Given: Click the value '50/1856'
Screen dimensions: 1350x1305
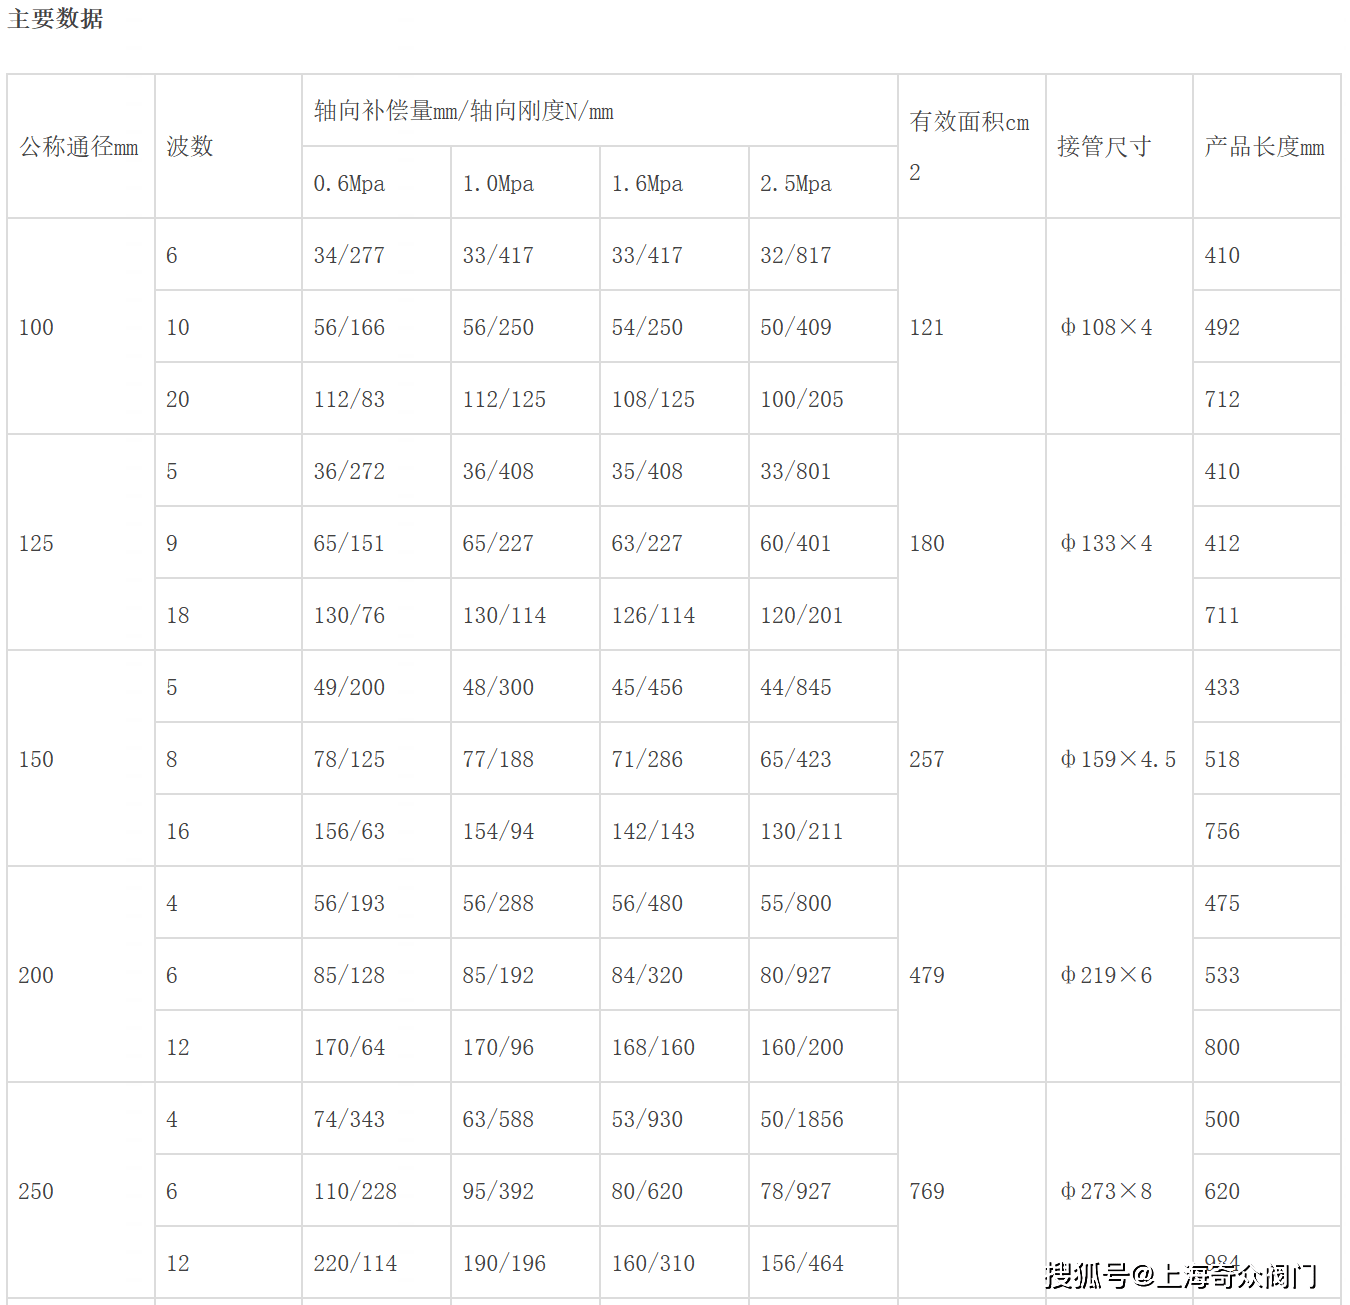Looking at the screenshot, I should (802, 1120).
